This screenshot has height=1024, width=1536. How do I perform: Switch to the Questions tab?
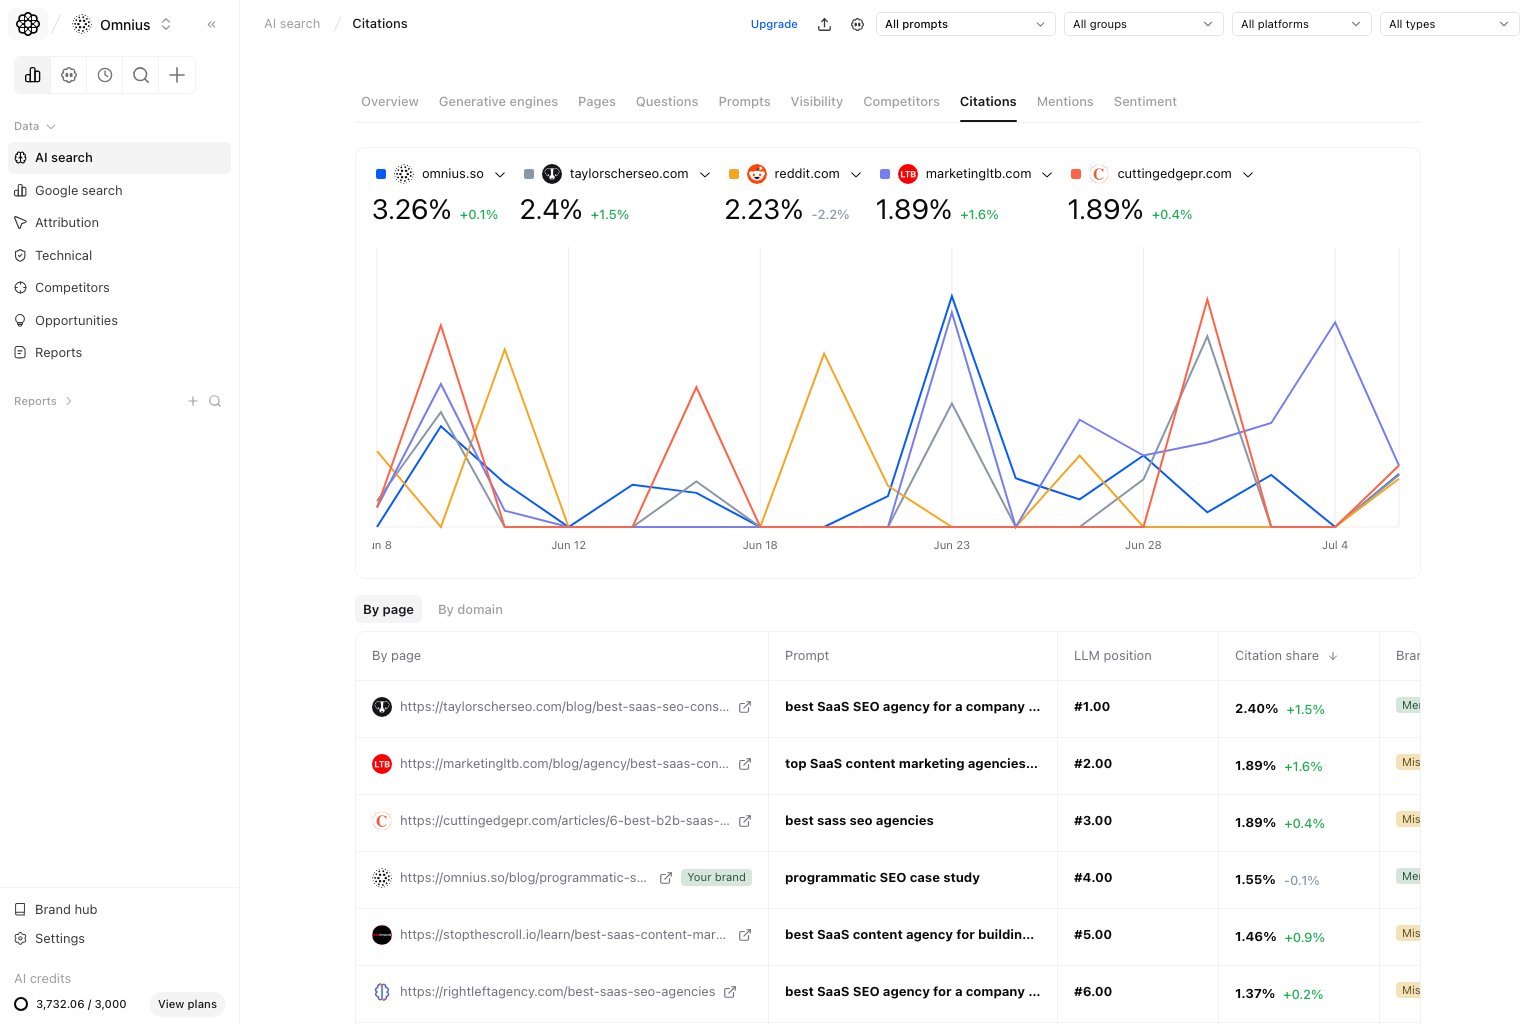[x=667, y=102]
